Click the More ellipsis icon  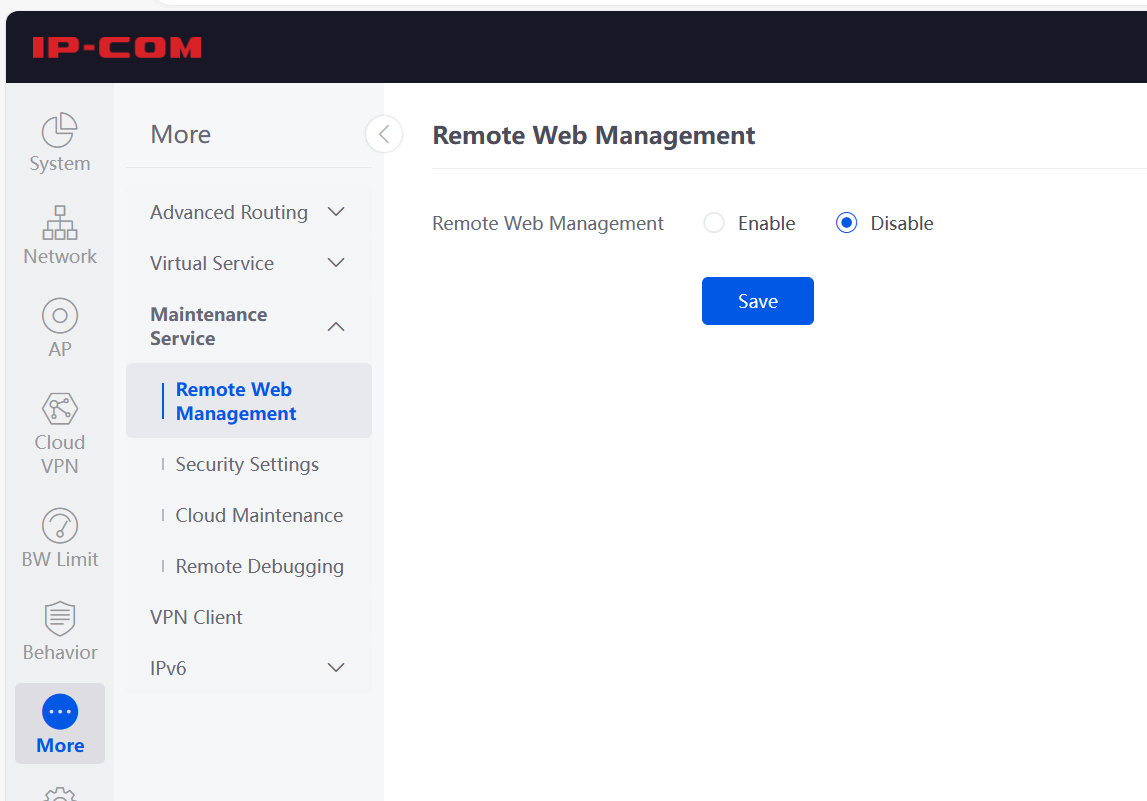[59, 711]
